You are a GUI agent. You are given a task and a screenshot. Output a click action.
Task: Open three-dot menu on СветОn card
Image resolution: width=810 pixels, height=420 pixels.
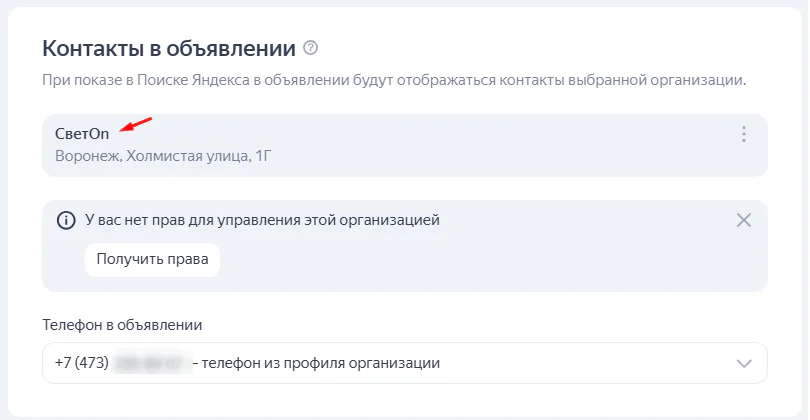coord(743,134)
